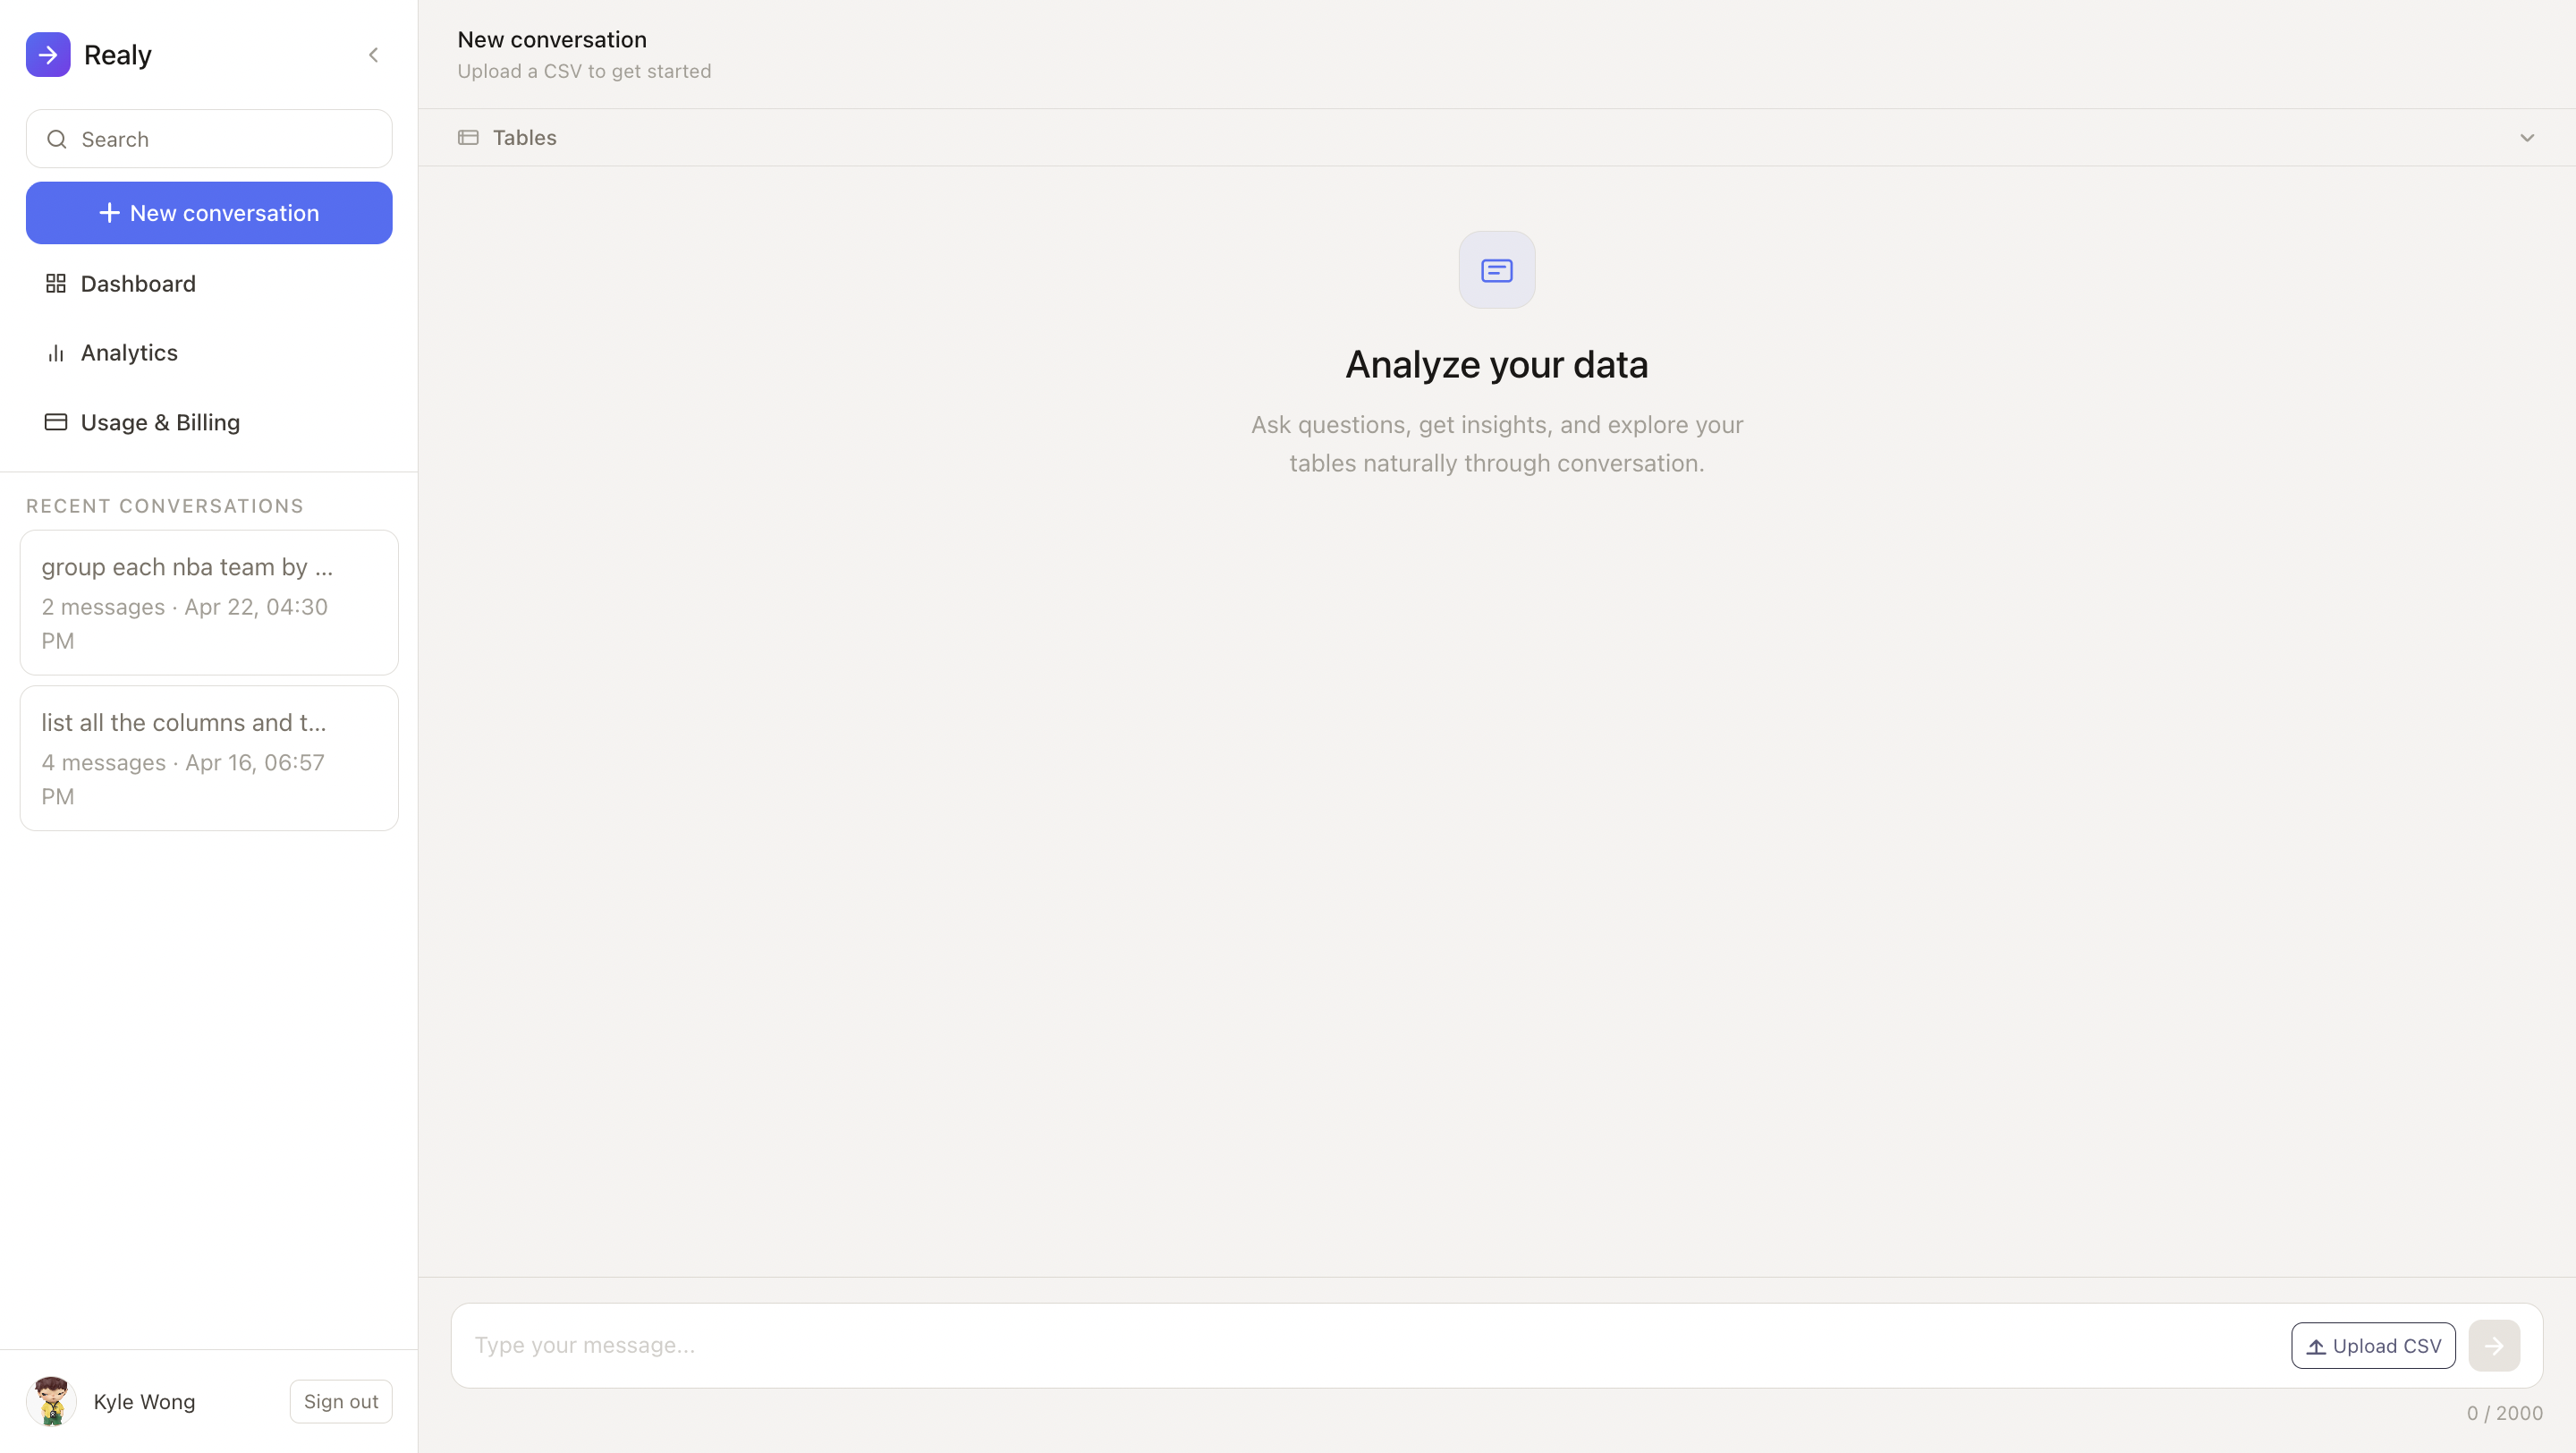Click the '0 / 2000' character counter
The width and height of the screenshot is (2576, 1453).
tap(2504, 1413)
